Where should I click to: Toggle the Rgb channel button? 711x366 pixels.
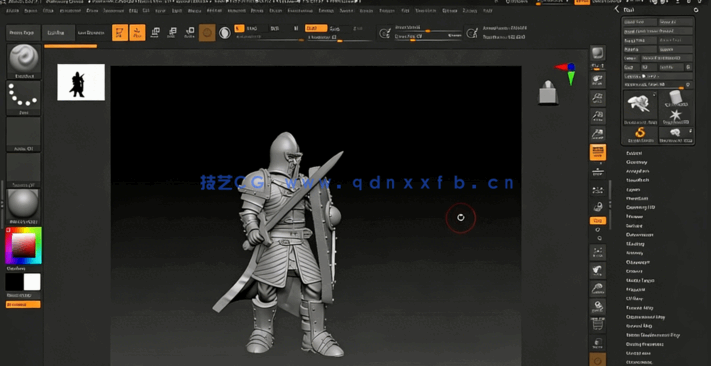click(x=274, y=28)
